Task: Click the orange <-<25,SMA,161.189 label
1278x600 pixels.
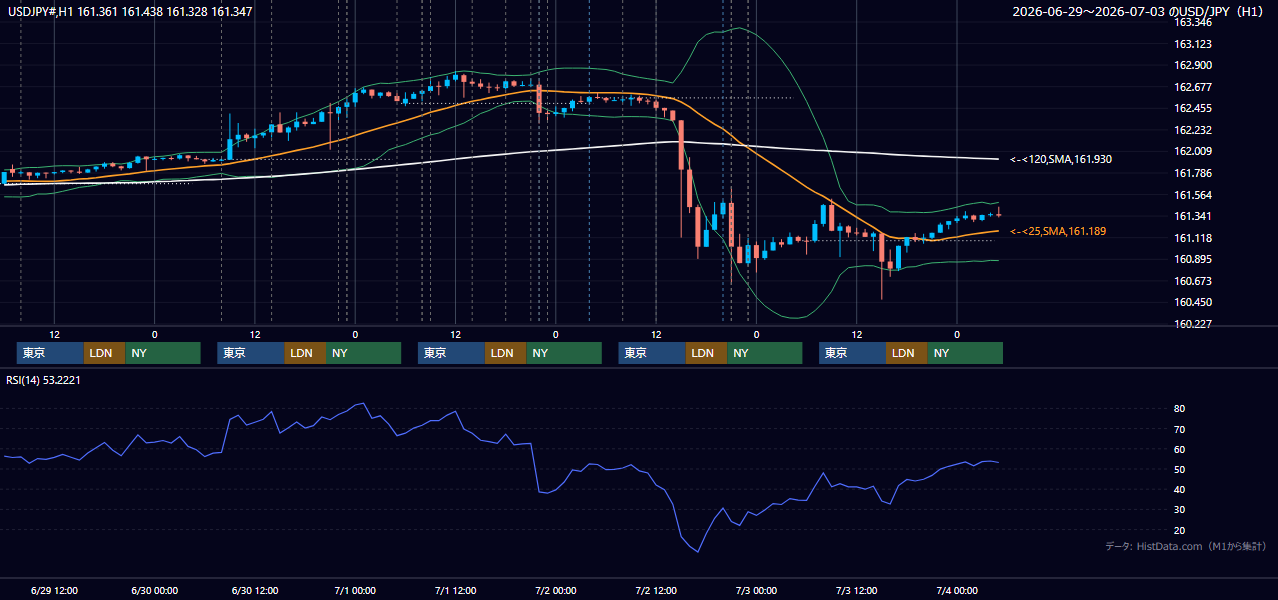Action: (x=1058, y=231)
